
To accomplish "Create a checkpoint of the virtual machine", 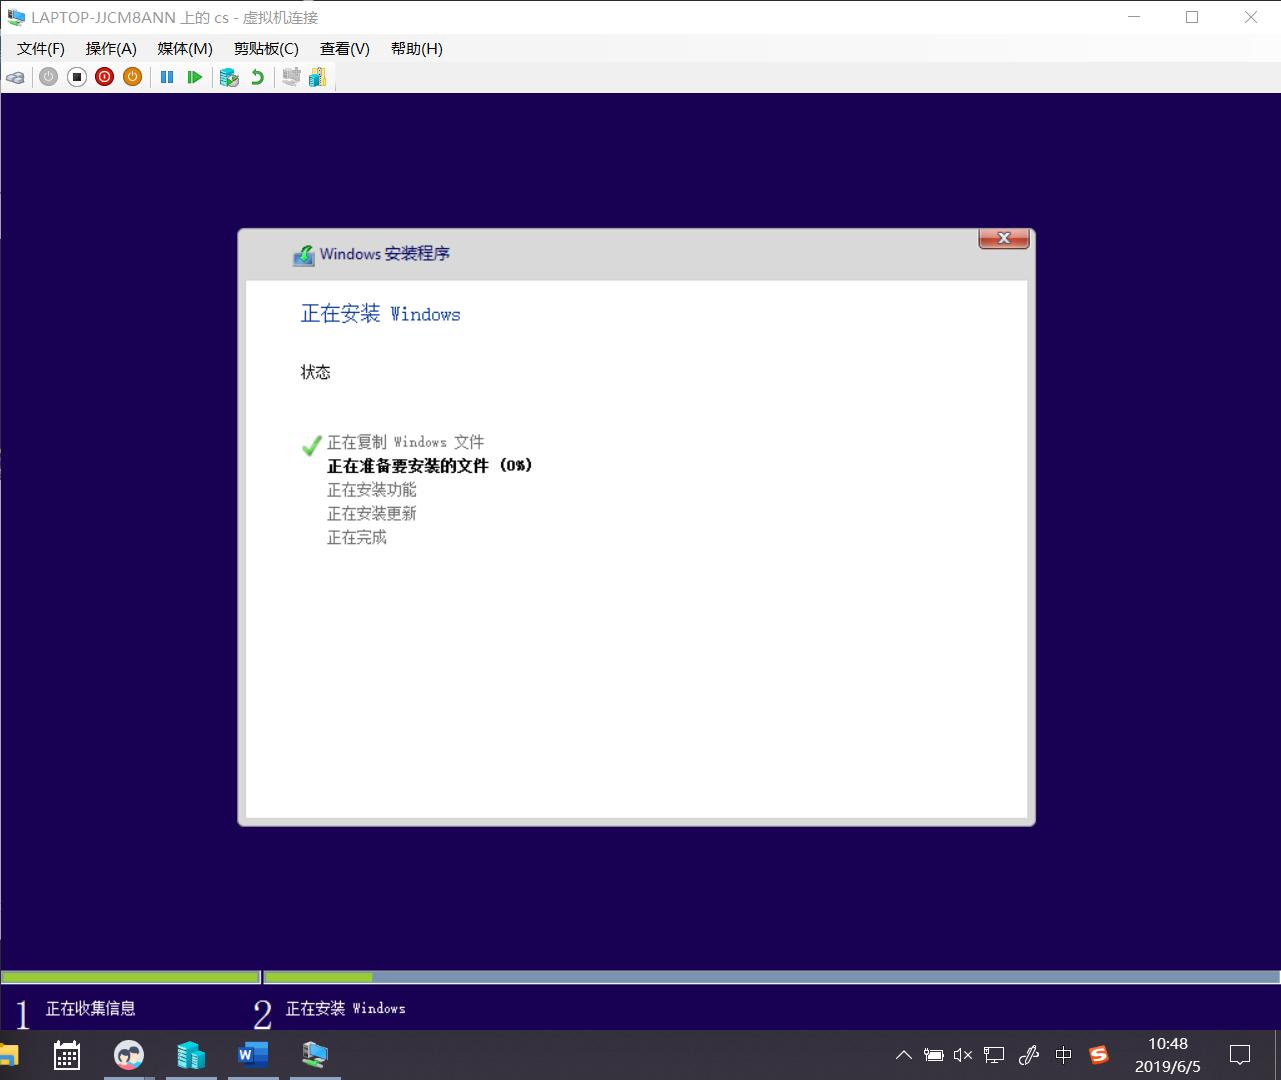I will [229, 77].
